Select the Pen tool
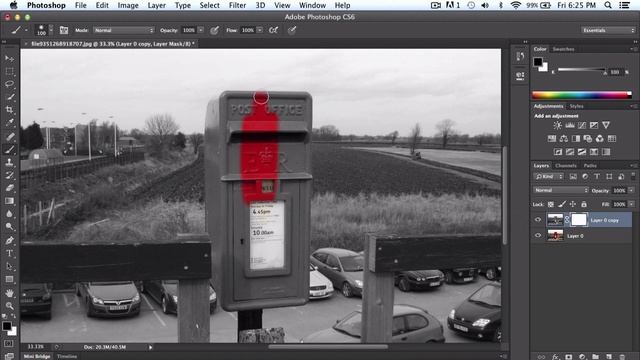The height and width of the screenshot is (360, 640). pos(9,240)
